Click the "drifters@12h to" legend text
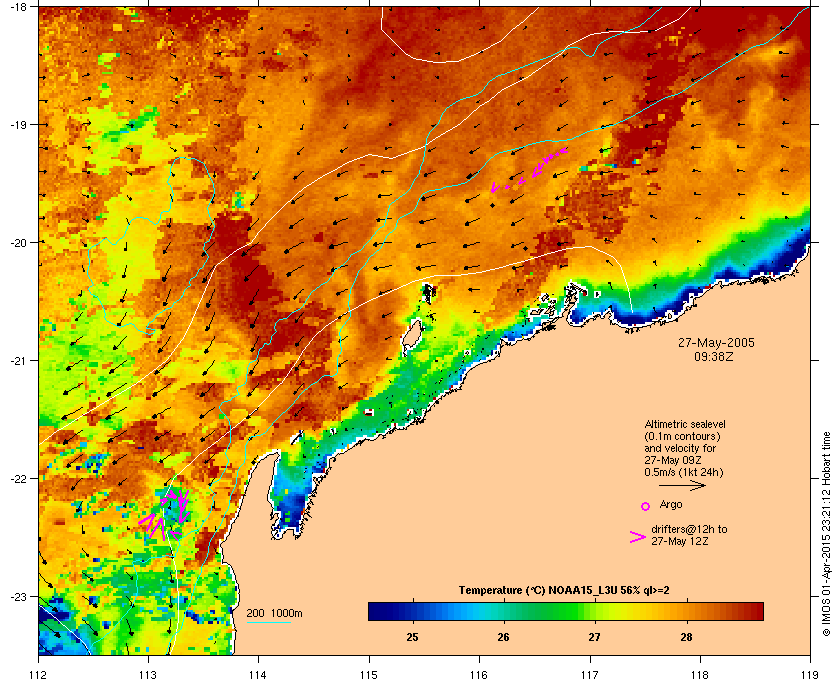This screenshot has width=840, height=680. (x=689, y=529)
